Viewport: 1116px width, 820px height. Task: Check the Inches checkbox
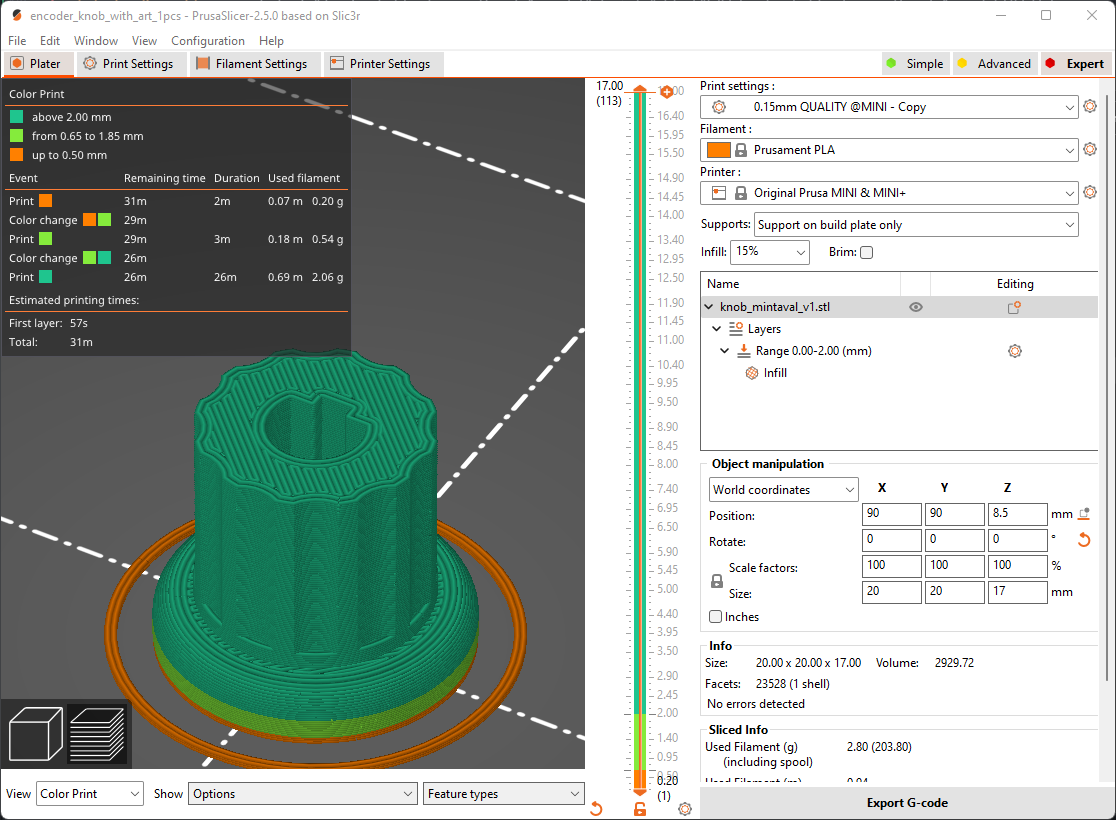[x=715, y=616]
